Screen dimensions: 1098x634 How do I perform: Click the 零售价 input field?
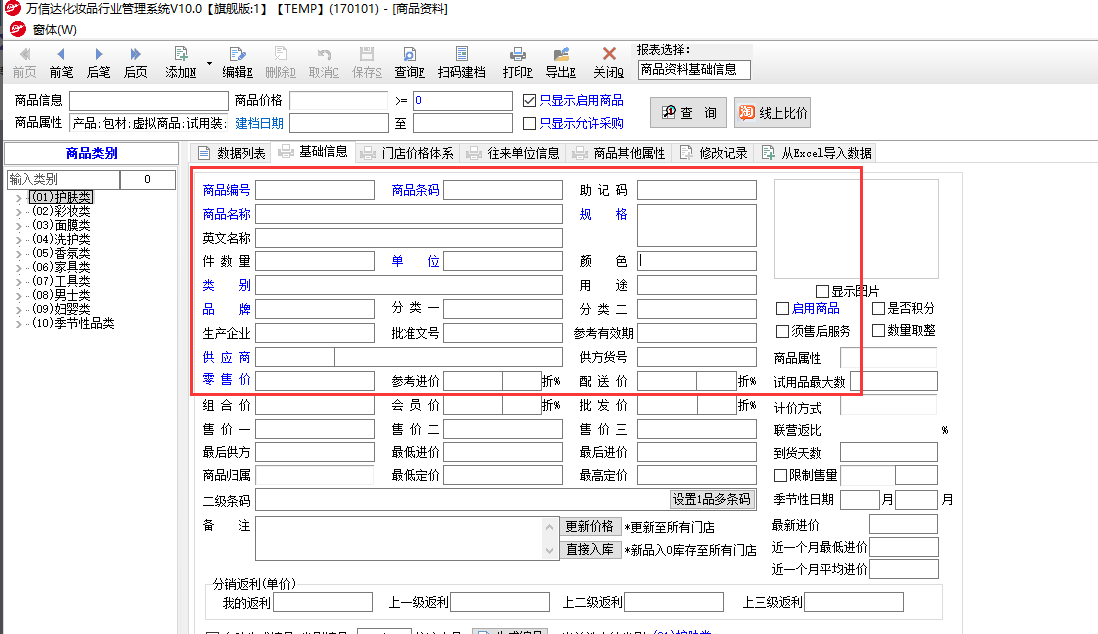pos(315,380)
